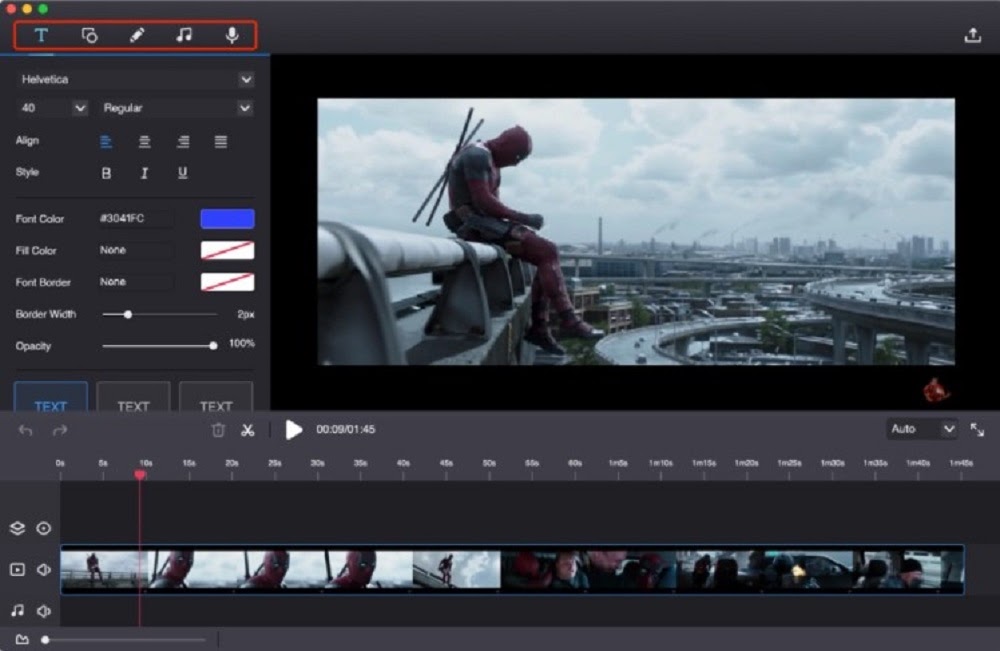Click the video track icon
The image size is (1000, 651).
tap(17, 569)
